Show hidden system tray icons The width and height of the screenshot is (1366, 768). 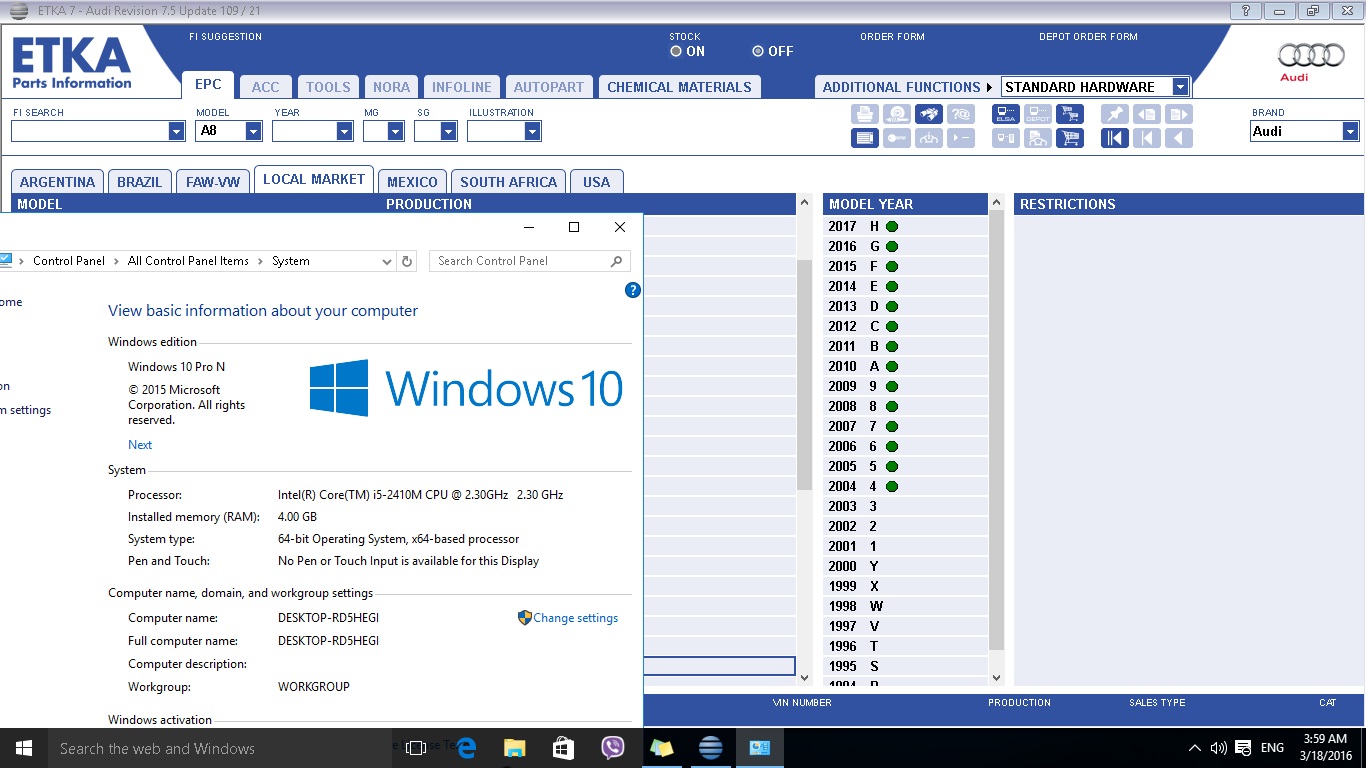[1194, 748]
